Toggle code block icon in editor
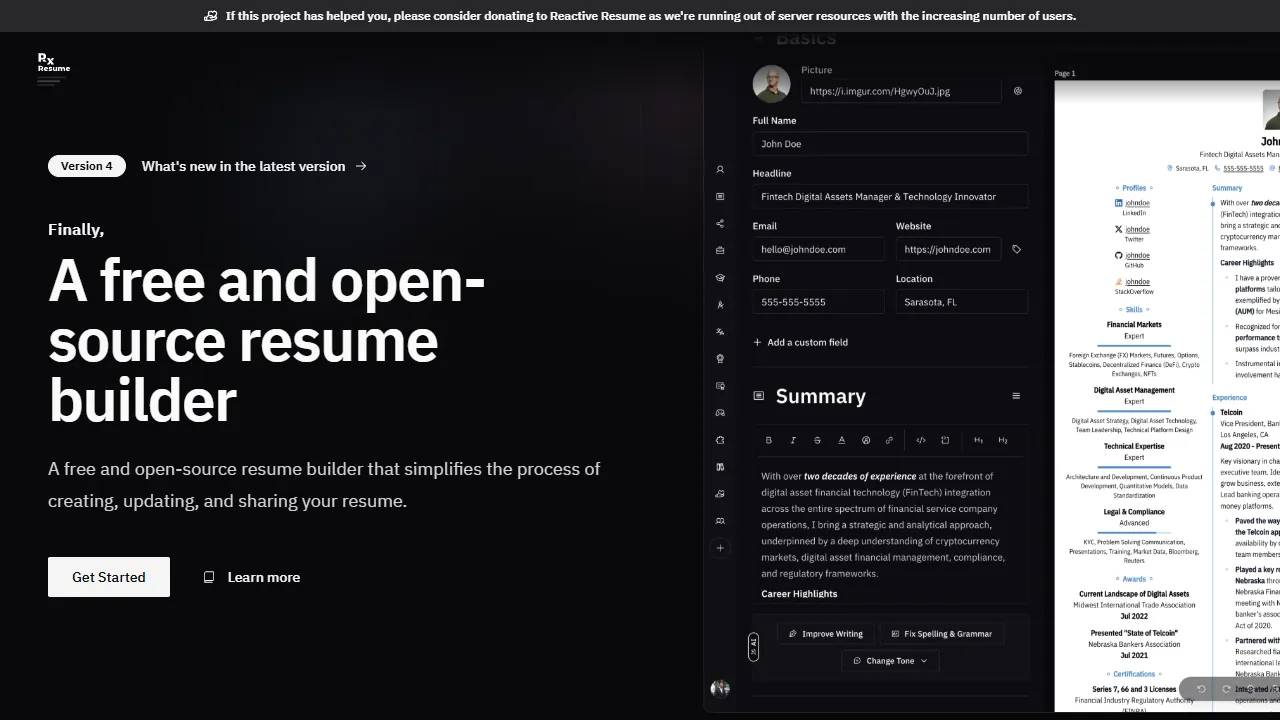The height and width of the screenshot is (720, 1280). click(945, 440)
